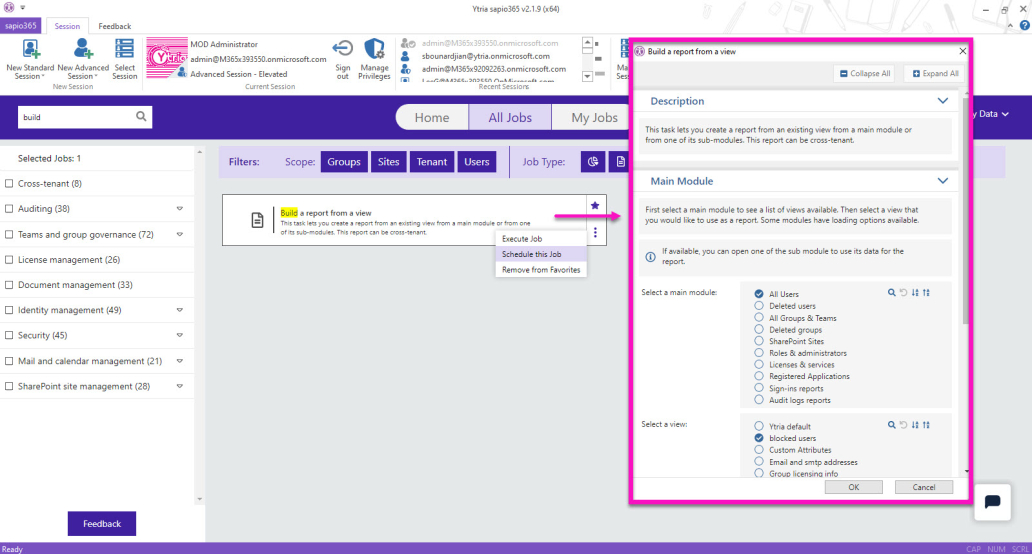Viewport: 1032px width, 554px height.
Task: Choose Schedule this Job from the context menu
Action: point(540,254)
